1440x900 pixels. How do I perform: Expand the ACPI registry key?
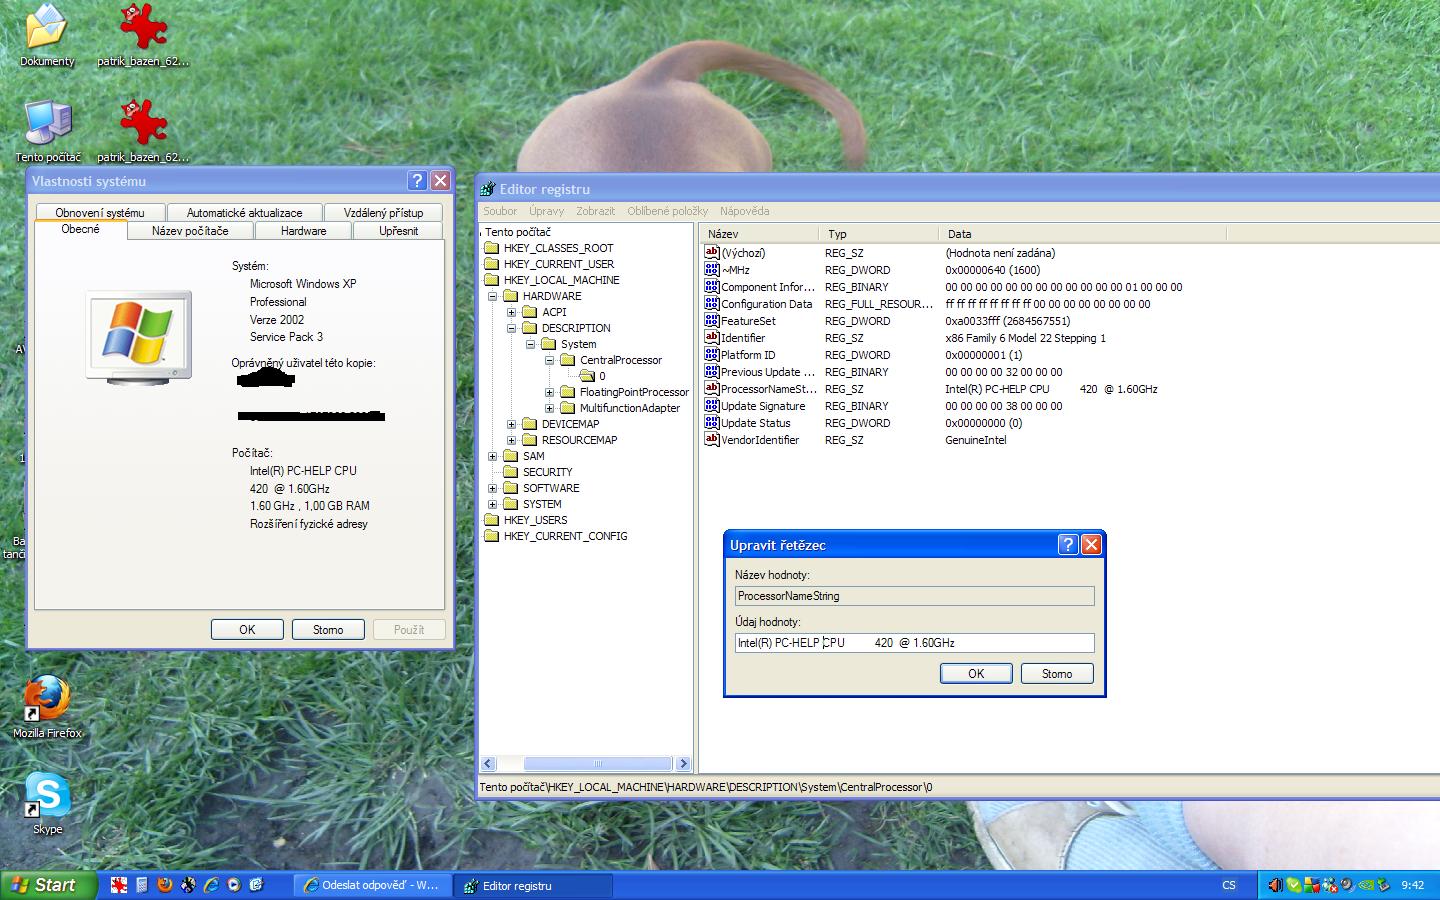[511, 312]
